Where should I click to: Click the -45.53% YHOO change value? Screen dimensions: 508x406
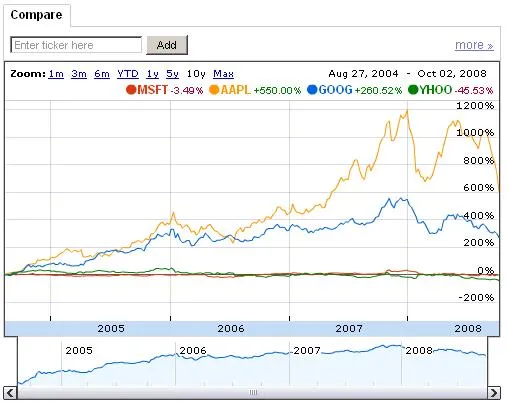coord(474,91)
